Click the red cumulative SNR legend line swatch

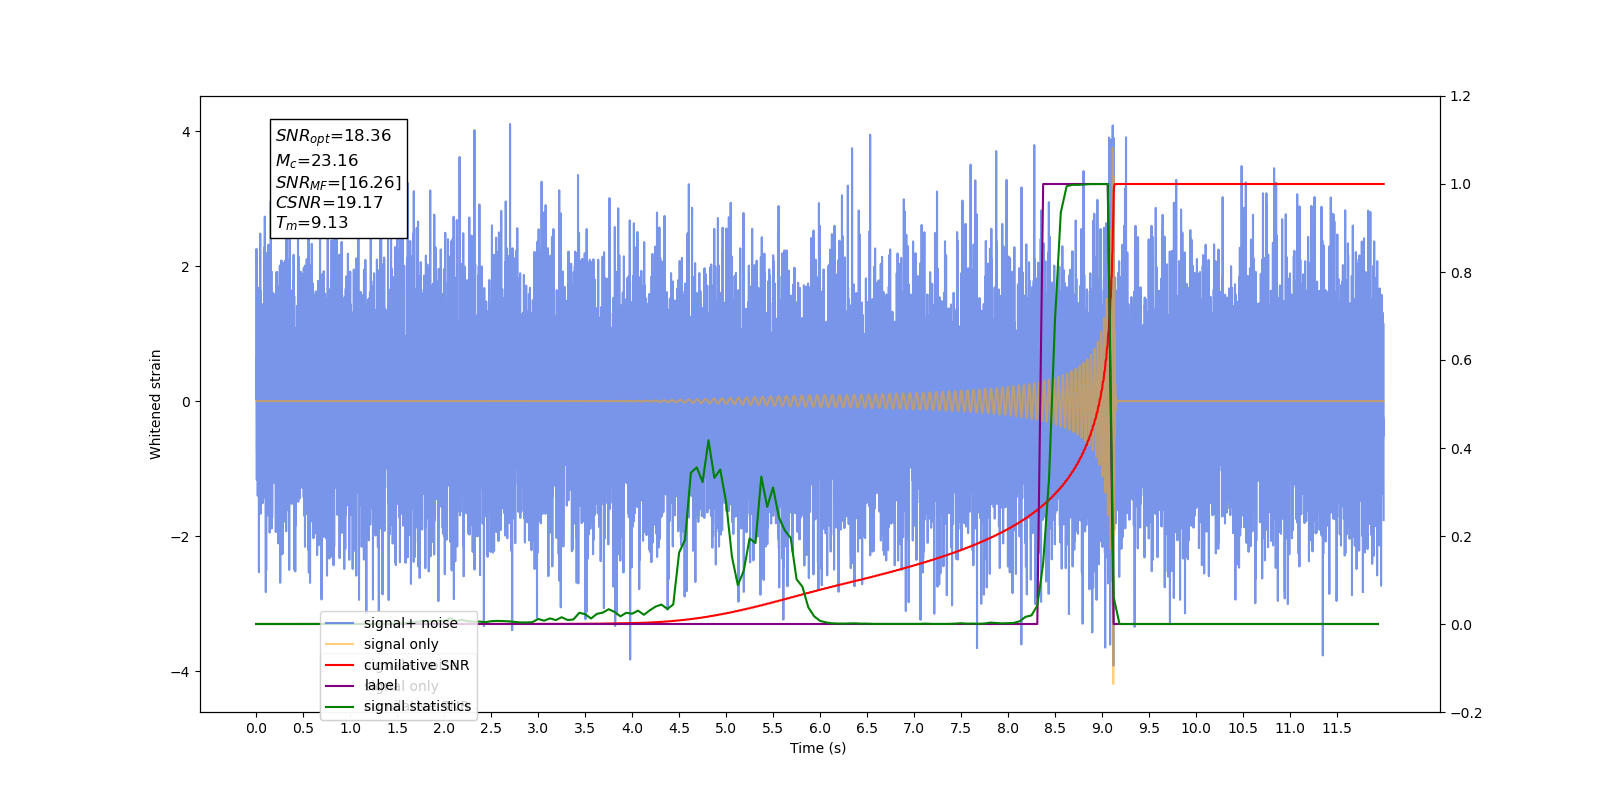(340, 665)
